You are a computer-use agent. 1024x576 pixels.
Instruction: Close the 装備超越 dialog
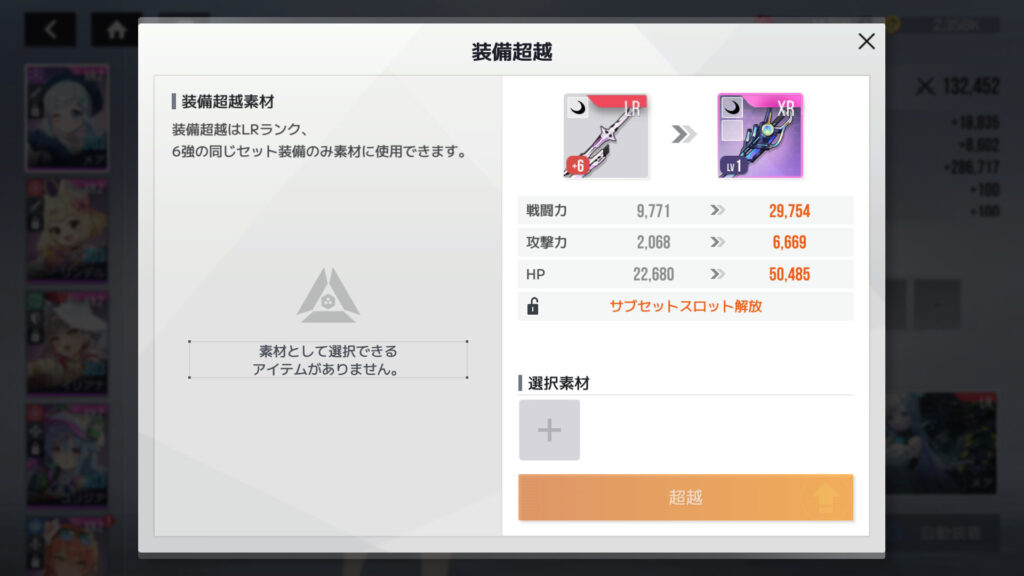point(866,41)
